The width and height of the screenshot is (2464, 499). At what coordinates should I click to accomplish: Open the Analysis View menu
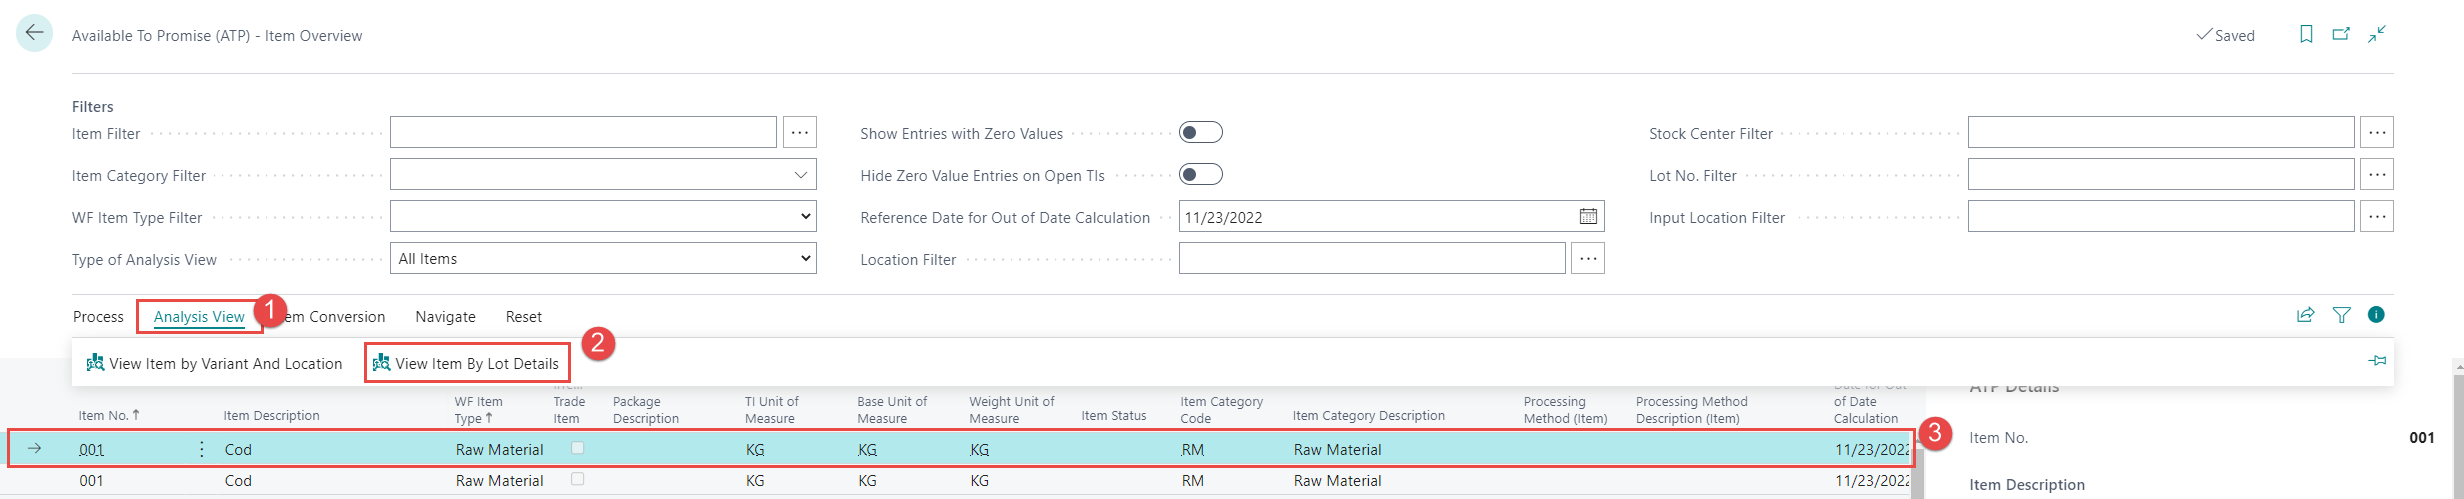tap(199, 317)
